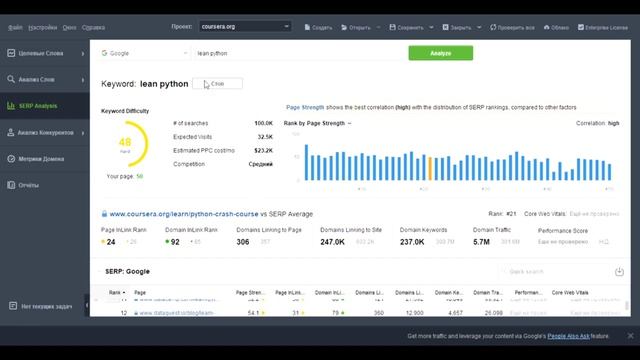Image resolution: width=640 pixels, height=360 pixels.
Task: Expand the arrow next to Открыть
Action: pos(378,27)
